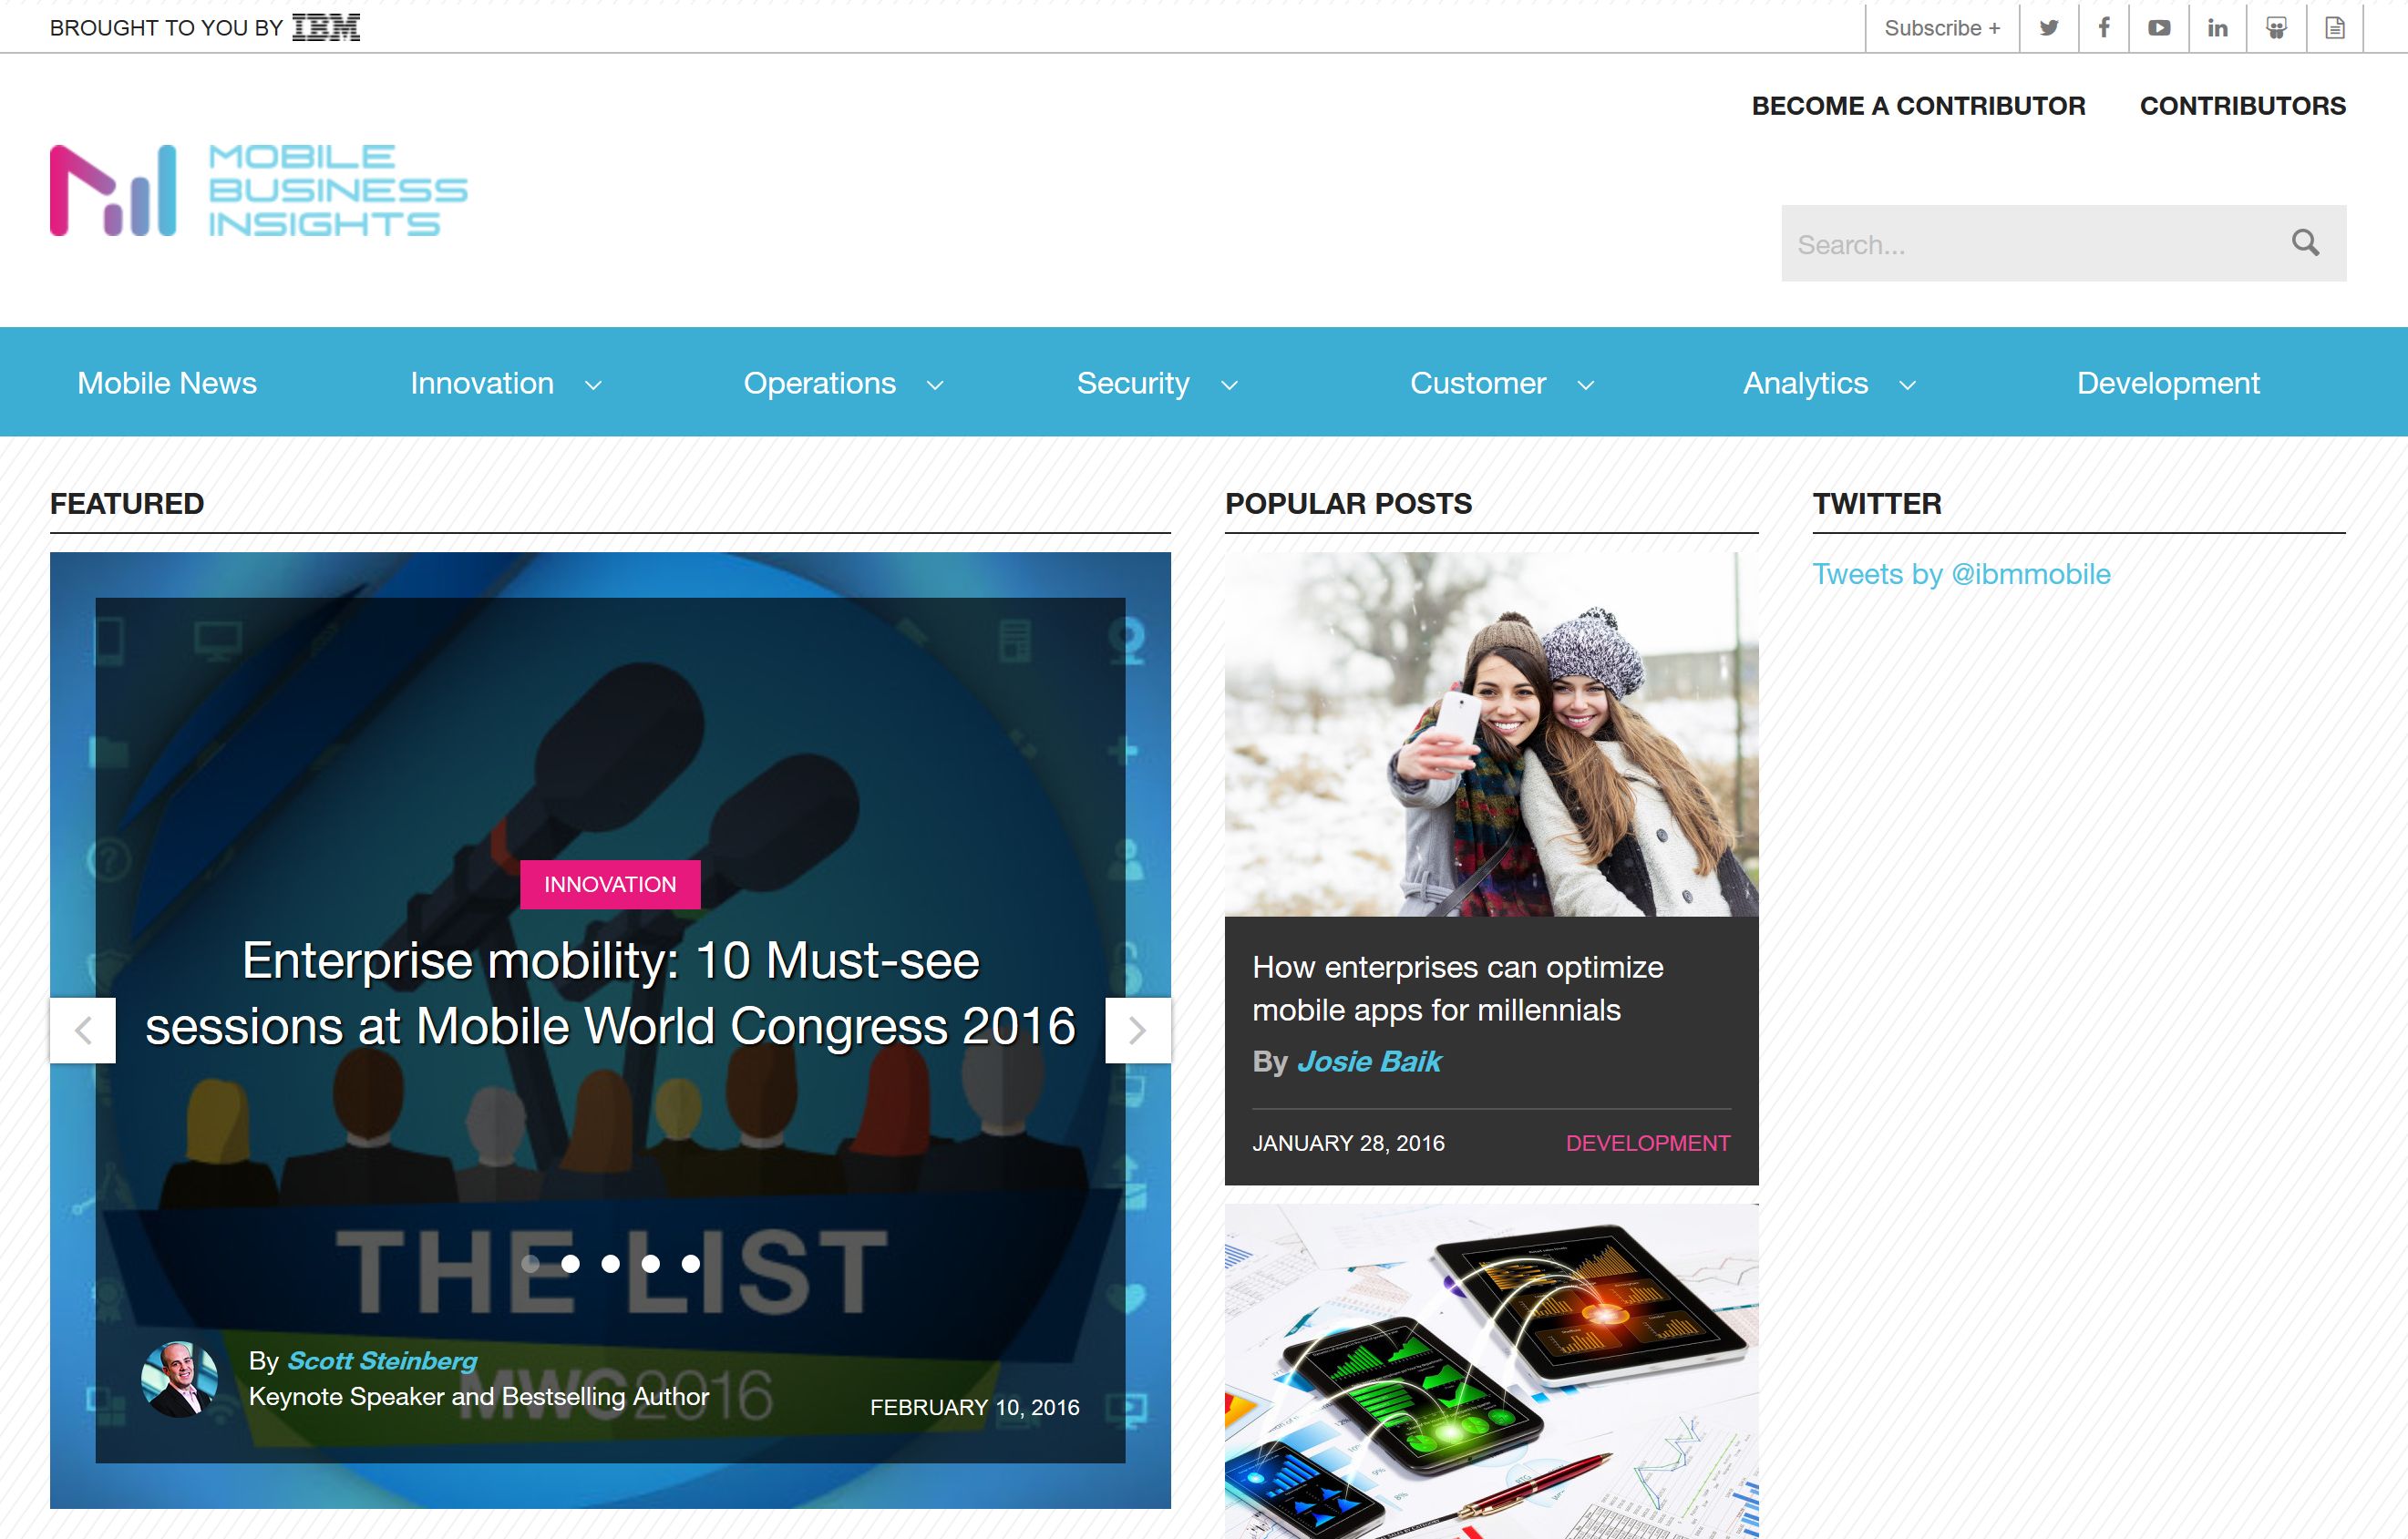Screen dimensions: 2408x1539
Task: Advance featured slider with next arrow
Action: (1137, 1030)
